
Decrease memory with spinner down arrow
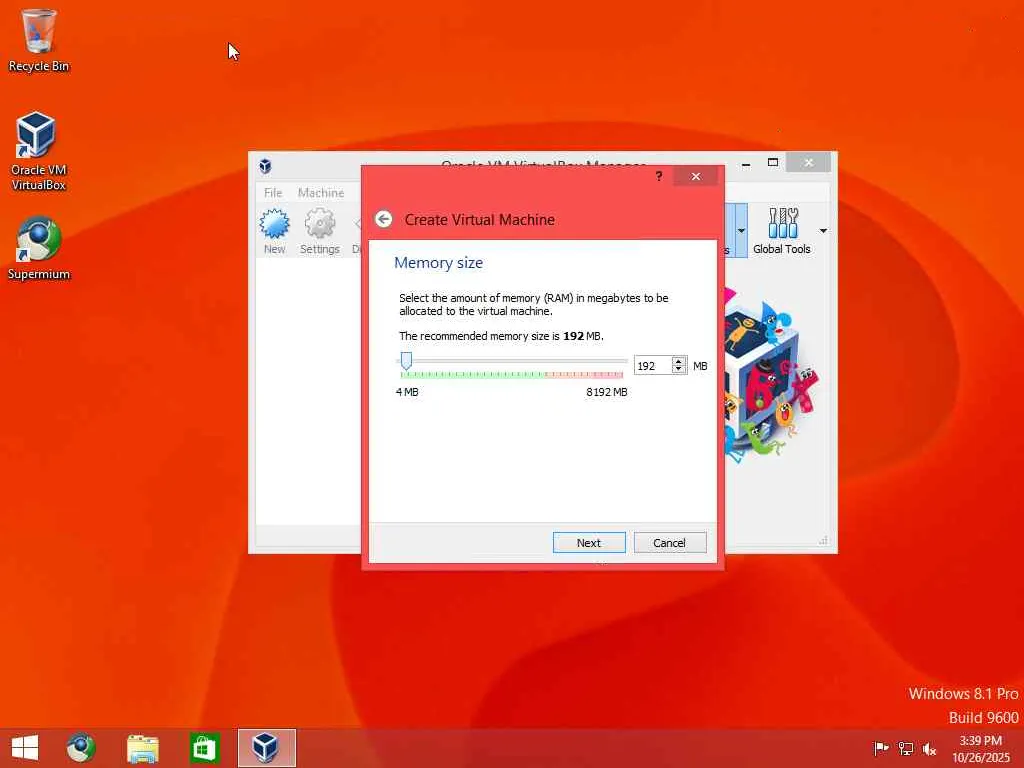click(x=679, y=370)
